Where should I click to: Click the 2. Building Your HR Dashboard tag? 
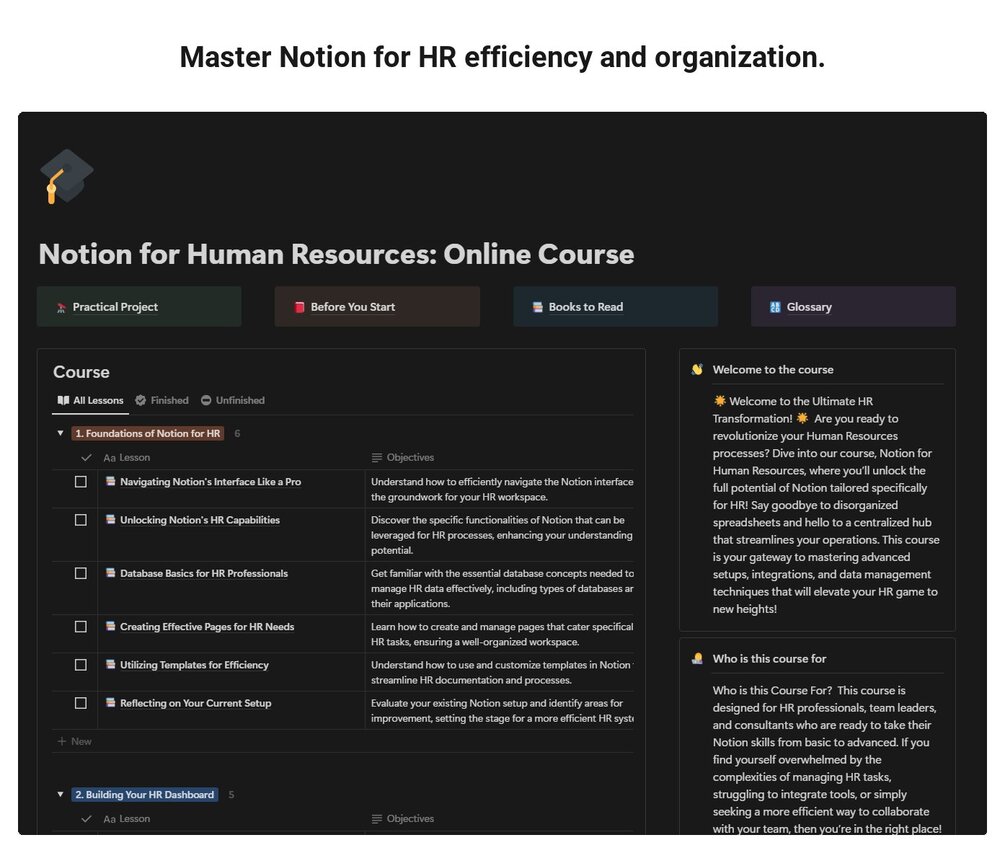click(144, 795)
